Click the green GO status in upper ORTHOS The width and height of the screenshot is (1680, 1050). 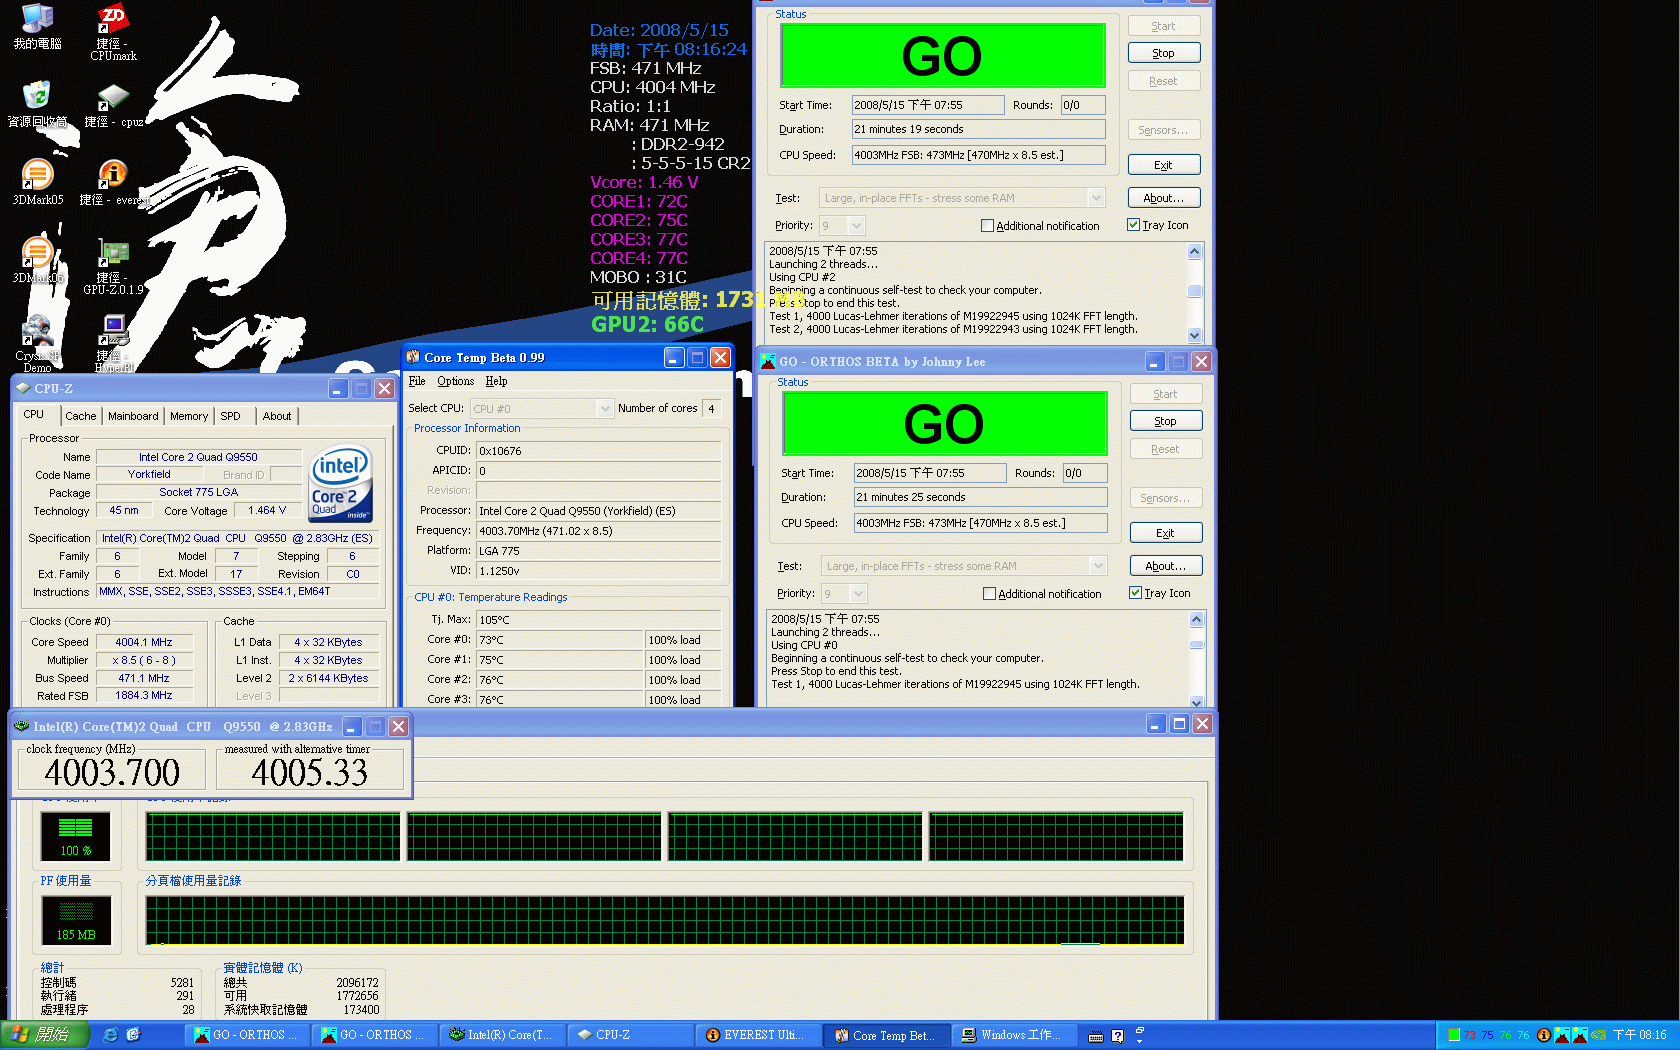(x=943, y=56)
